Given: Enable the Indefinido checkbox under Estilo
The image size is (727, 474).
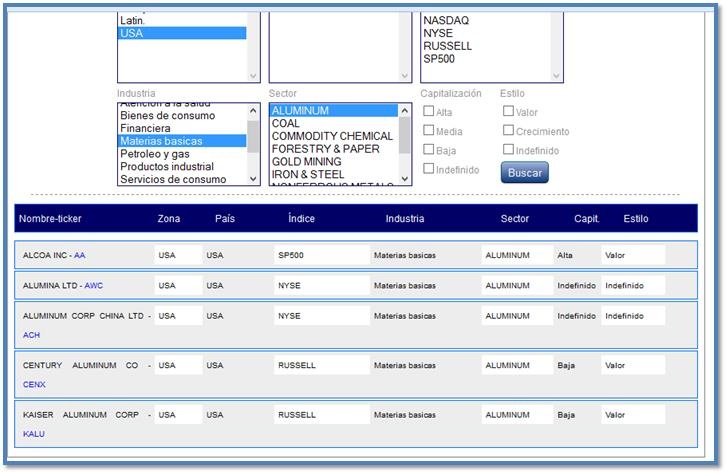Looking at the screenshot, I should pos(509,149).
